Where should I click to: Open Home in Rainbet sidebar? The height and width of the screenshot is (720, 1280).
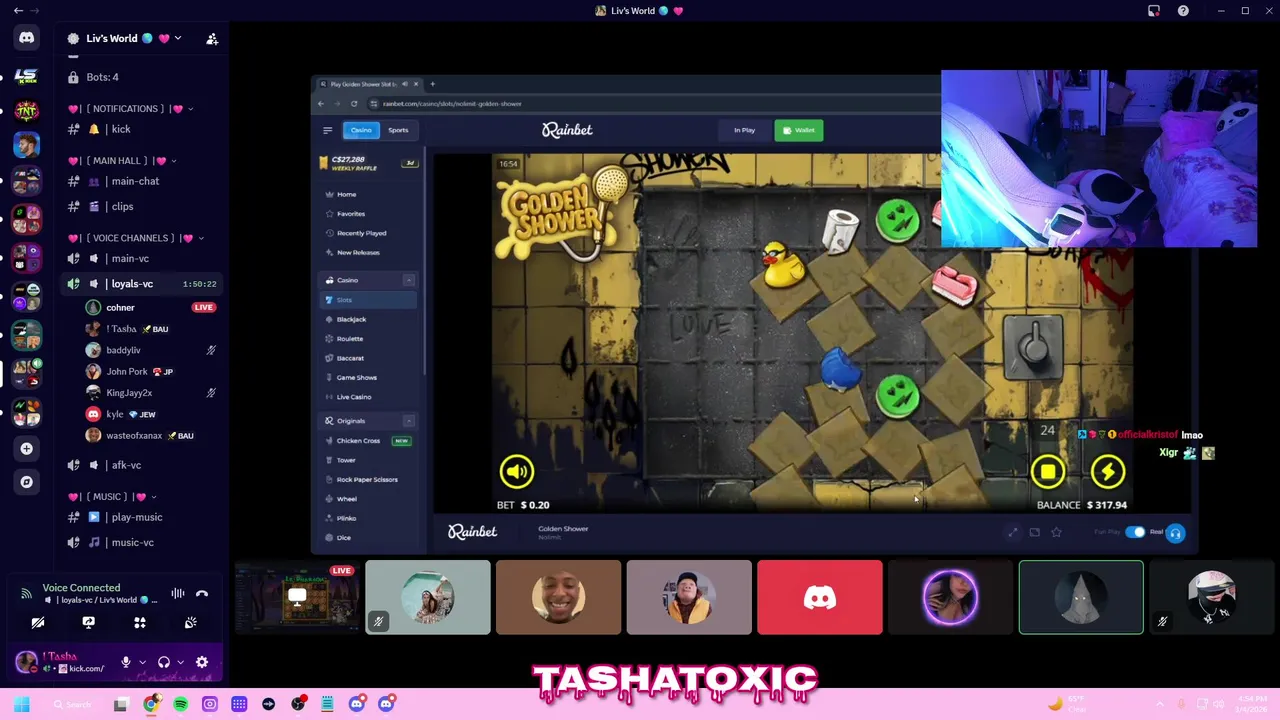[368, 194]
